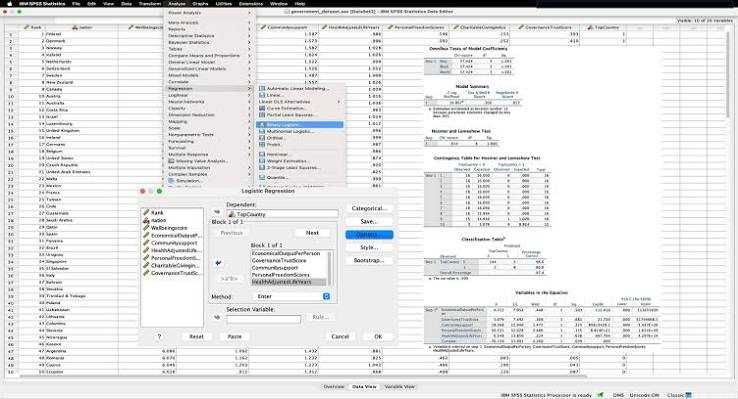Switch to the Data View tab
Screen dimensions: 738x399
coord(364,387)
